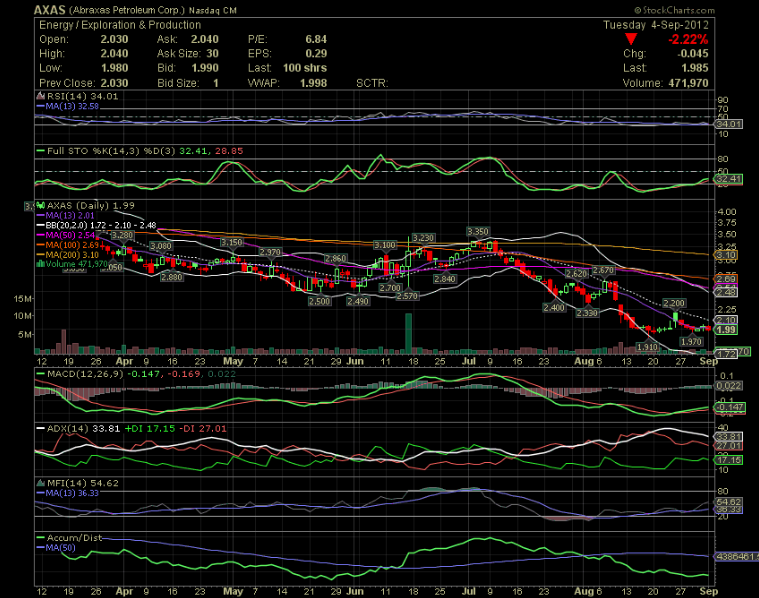
Task: Click the May marker on bottom date axis
Action: coord(233,591)
